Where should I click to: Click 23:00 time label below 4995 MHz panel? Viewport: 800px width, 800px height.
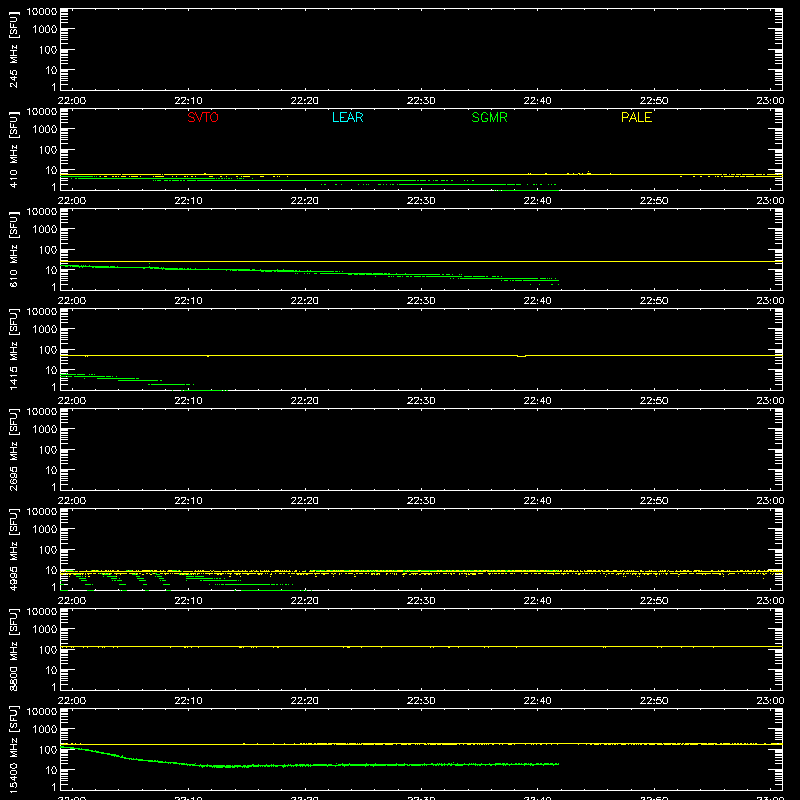770,601
